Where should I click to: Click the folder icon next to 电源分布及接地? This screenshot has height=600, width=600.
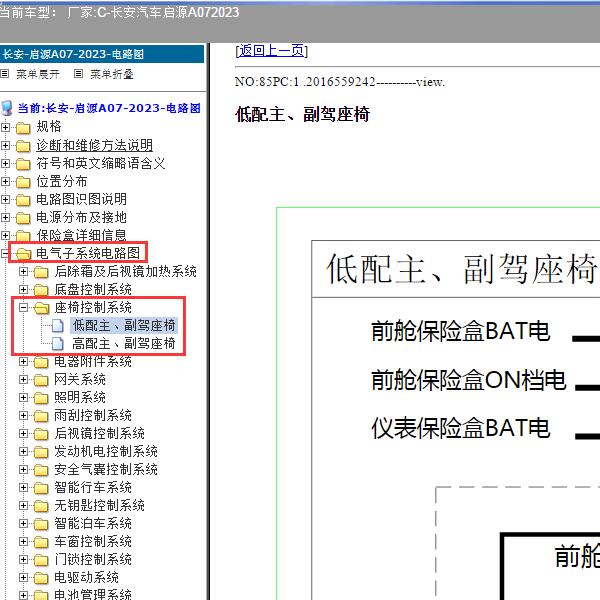coord(23,218)
